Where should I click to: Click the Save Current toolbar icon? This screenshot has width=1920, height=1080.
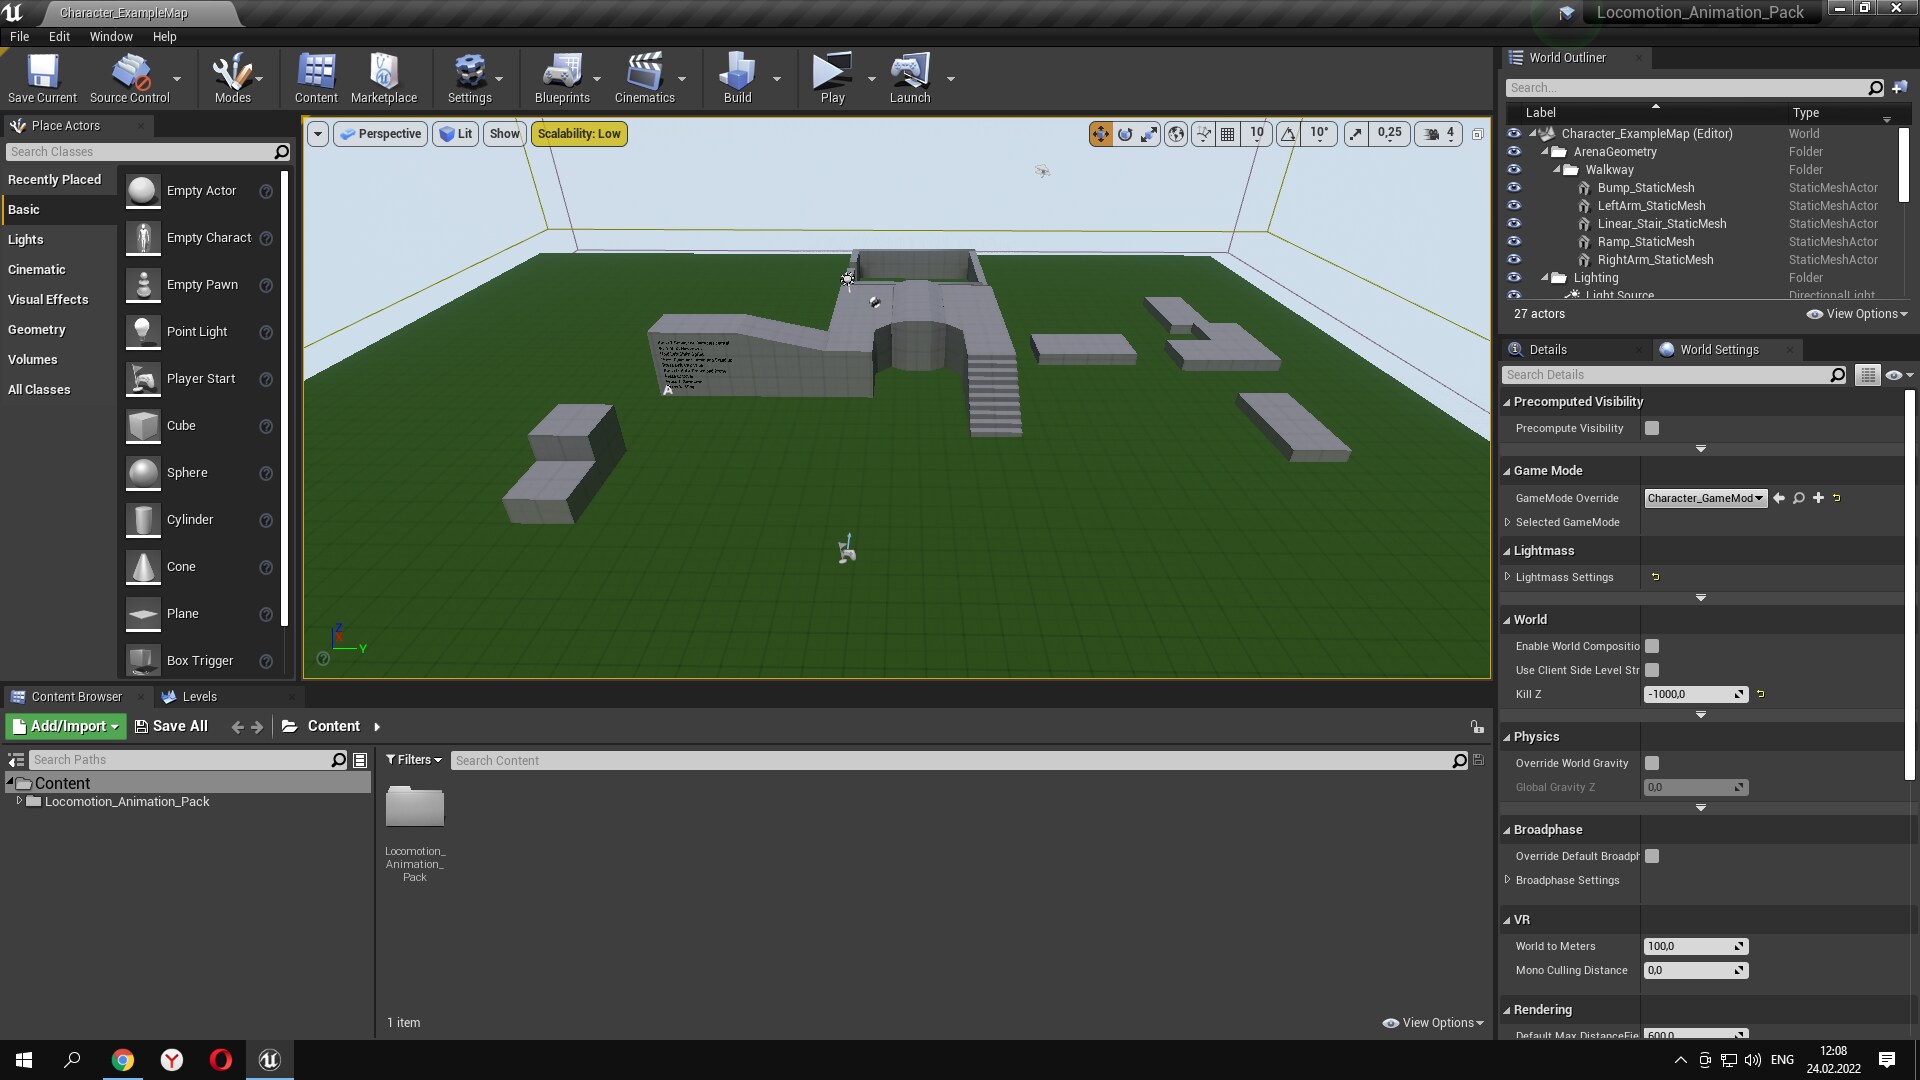coord(42,78)
